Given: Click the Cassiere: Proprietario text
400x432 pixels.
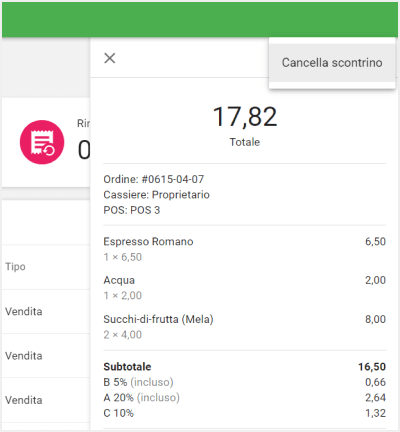Looking at the screenshot, I should pyautogui.click(x=156, y=195).
